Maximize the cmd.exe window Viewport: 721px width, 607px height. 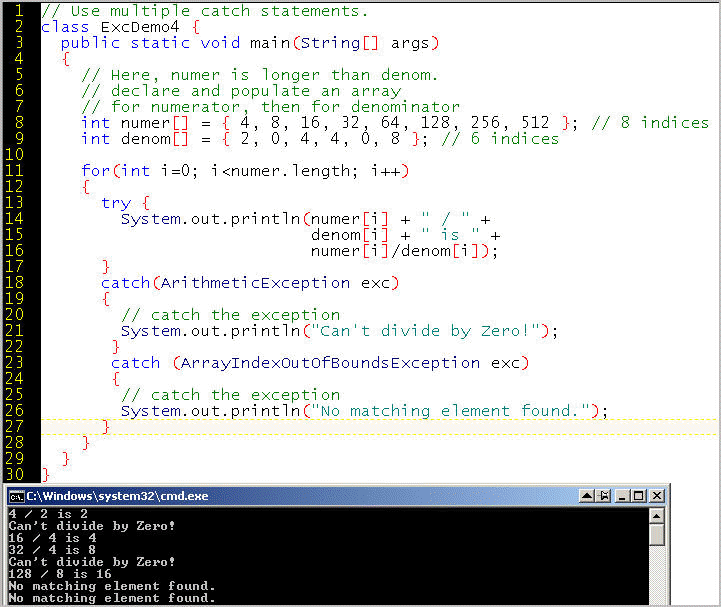tap(639, 496)
